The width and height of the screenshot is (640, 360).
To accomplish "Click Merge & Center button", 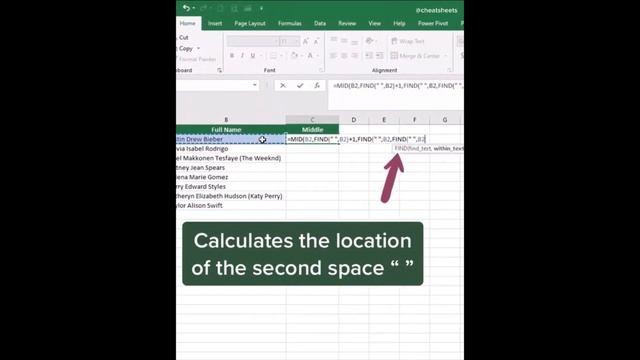I will coord(415,56).
